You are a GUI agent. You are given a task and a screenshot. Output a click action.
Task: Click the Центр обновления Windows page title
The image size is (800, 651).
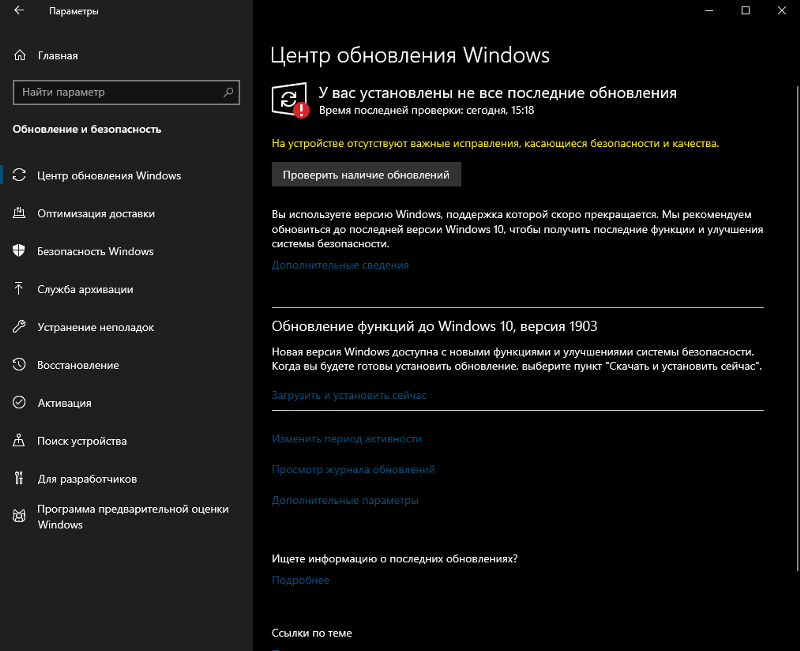coord(410,55)
